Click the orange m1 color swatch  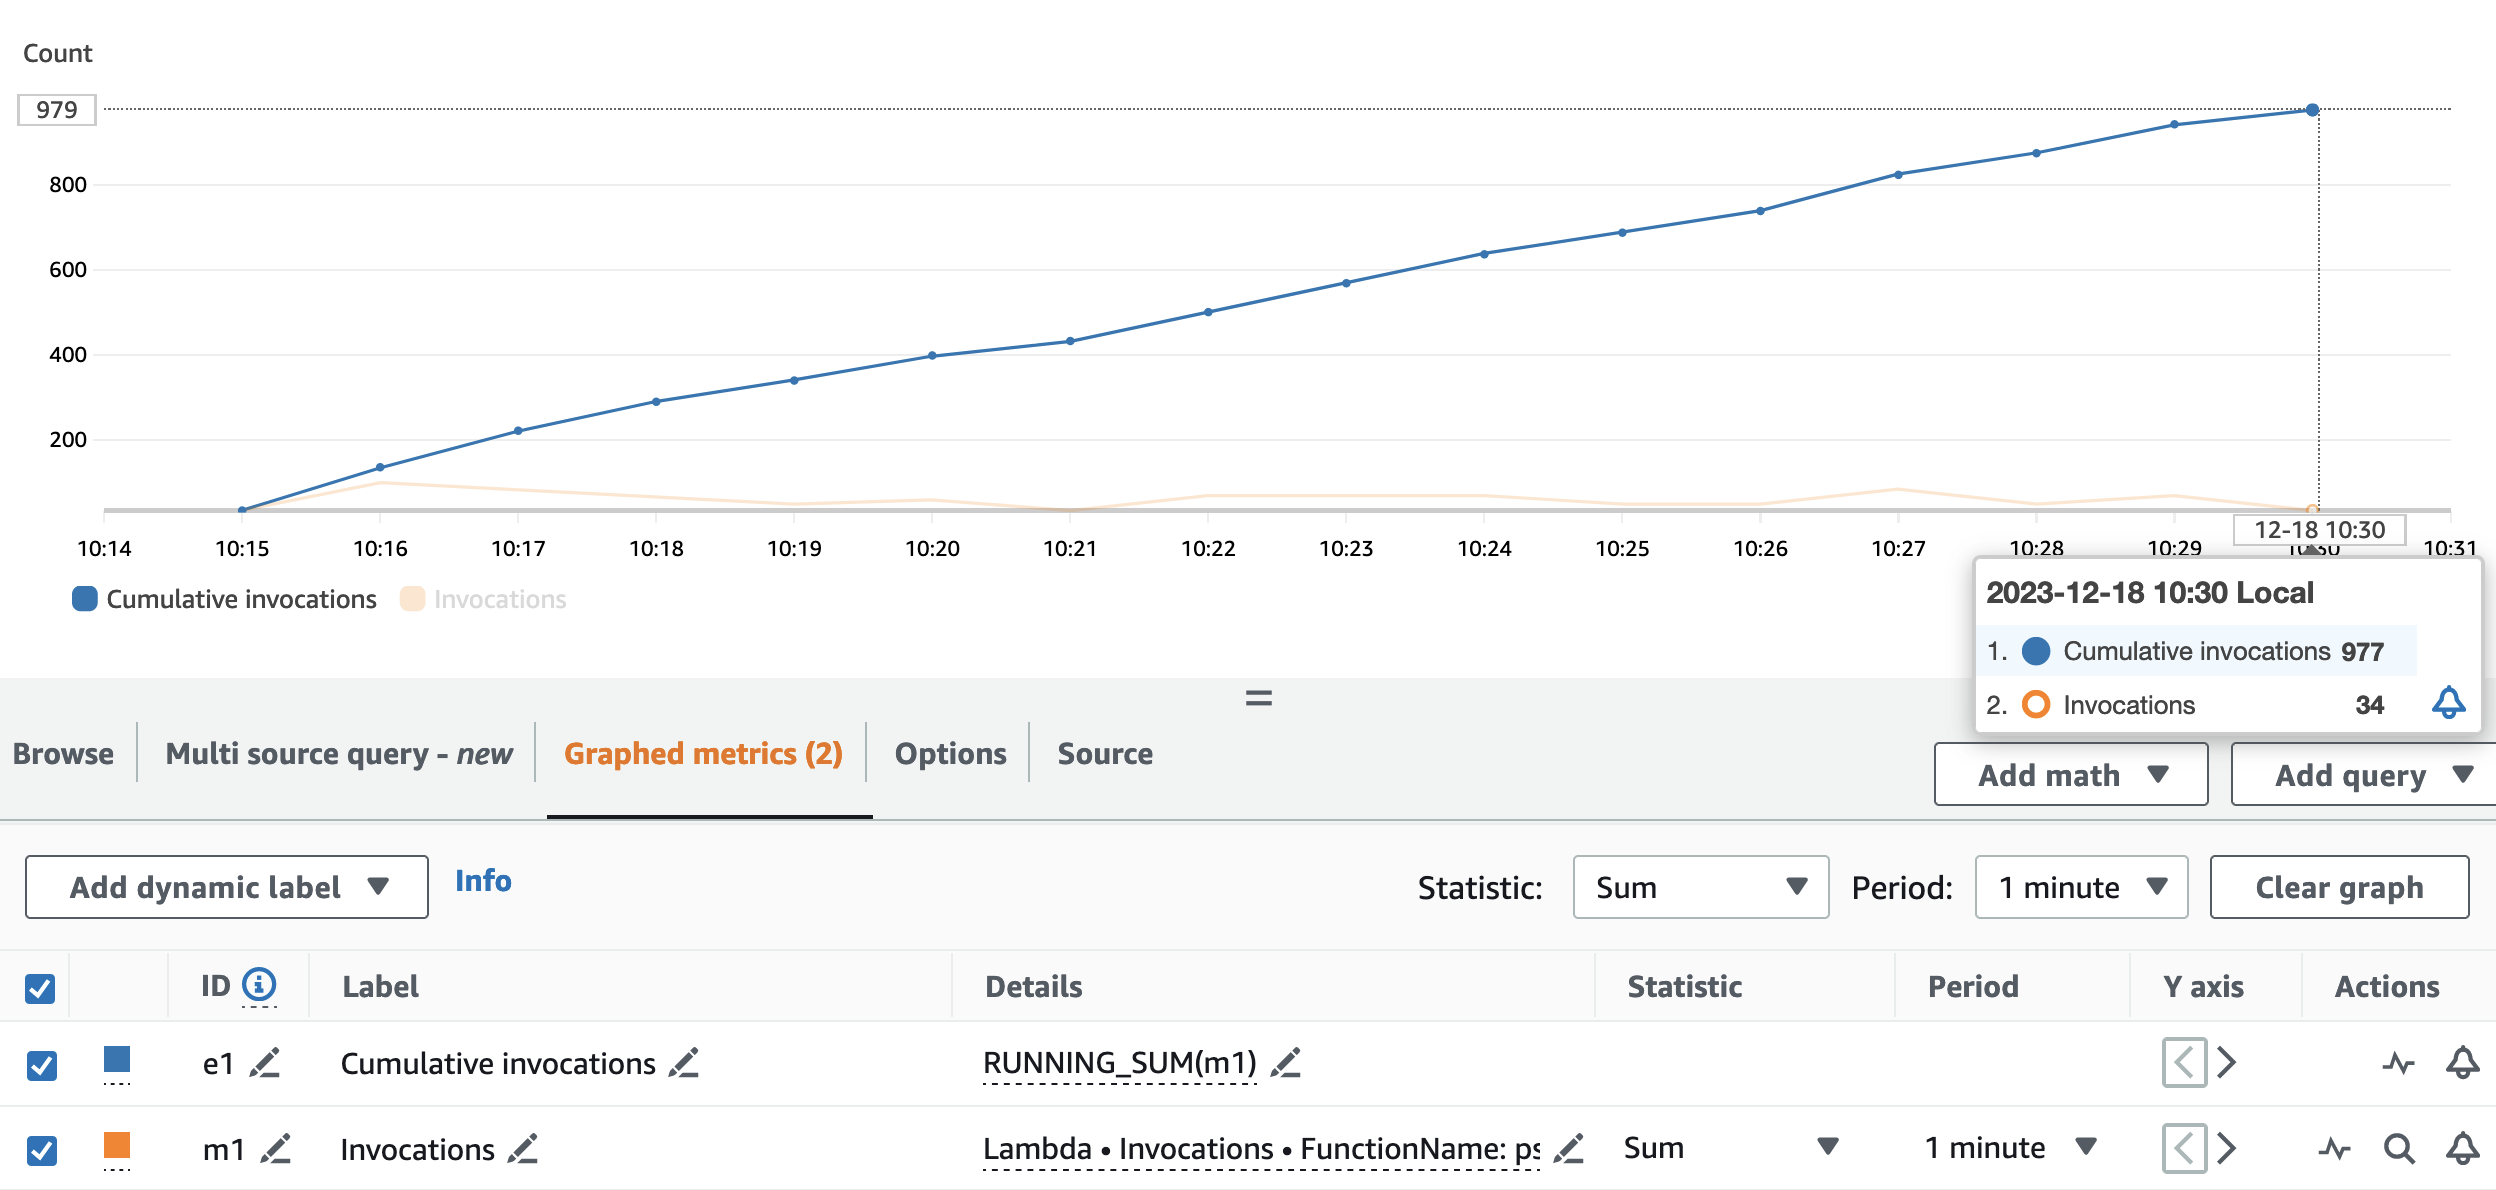pos(117,1145)
